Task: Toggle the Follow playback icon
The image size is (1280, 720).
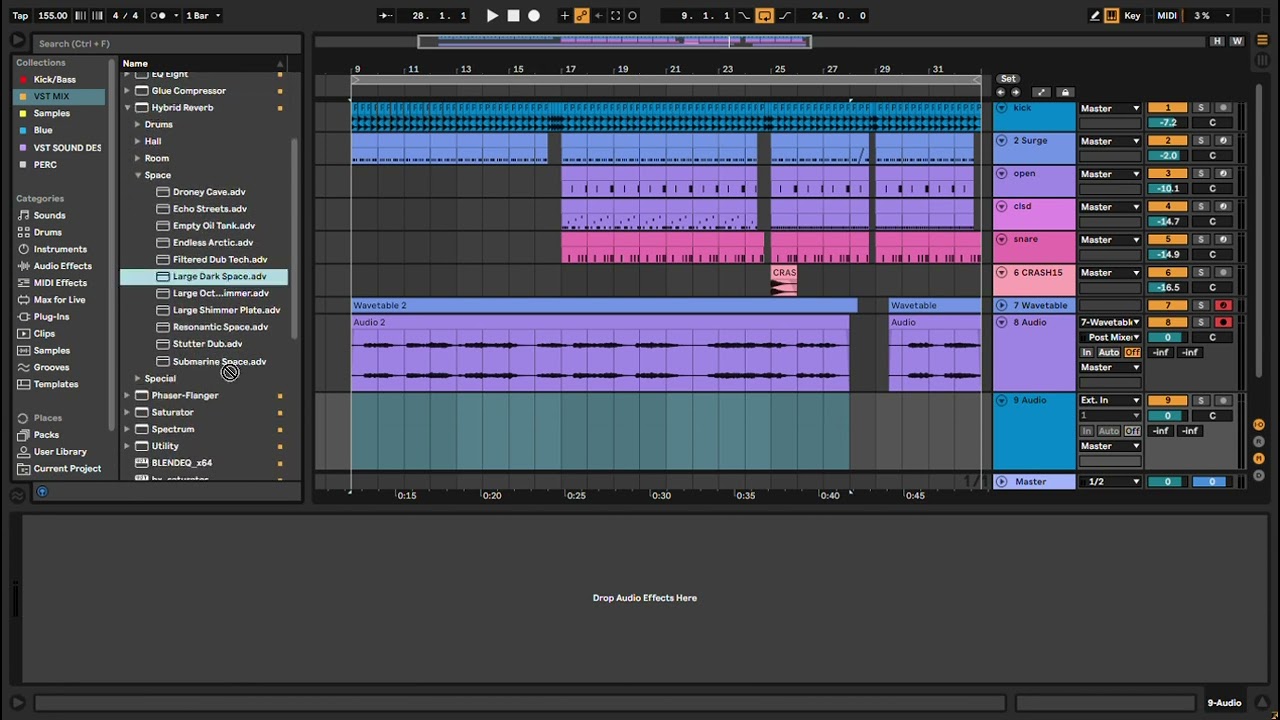Action: (387, 15)
